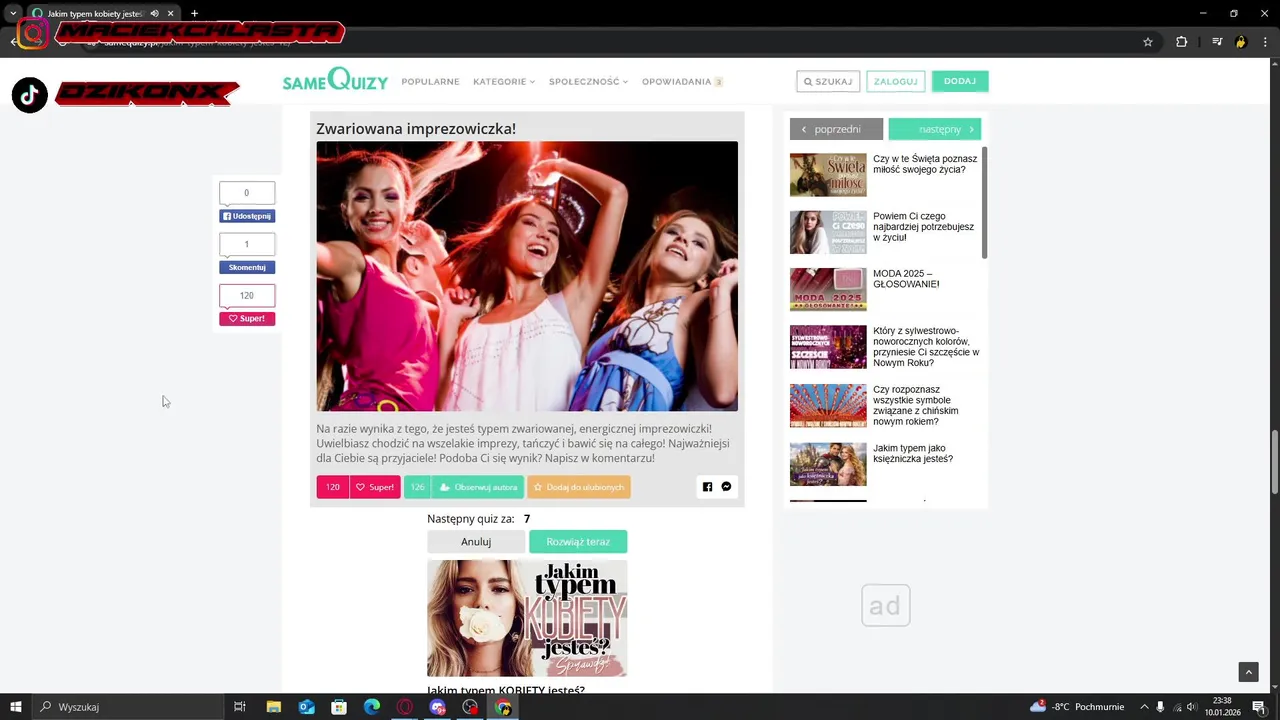Open the OPOWIADANIA section
The height and width of the screenshot is (720, 1280).
coord(682,82)
